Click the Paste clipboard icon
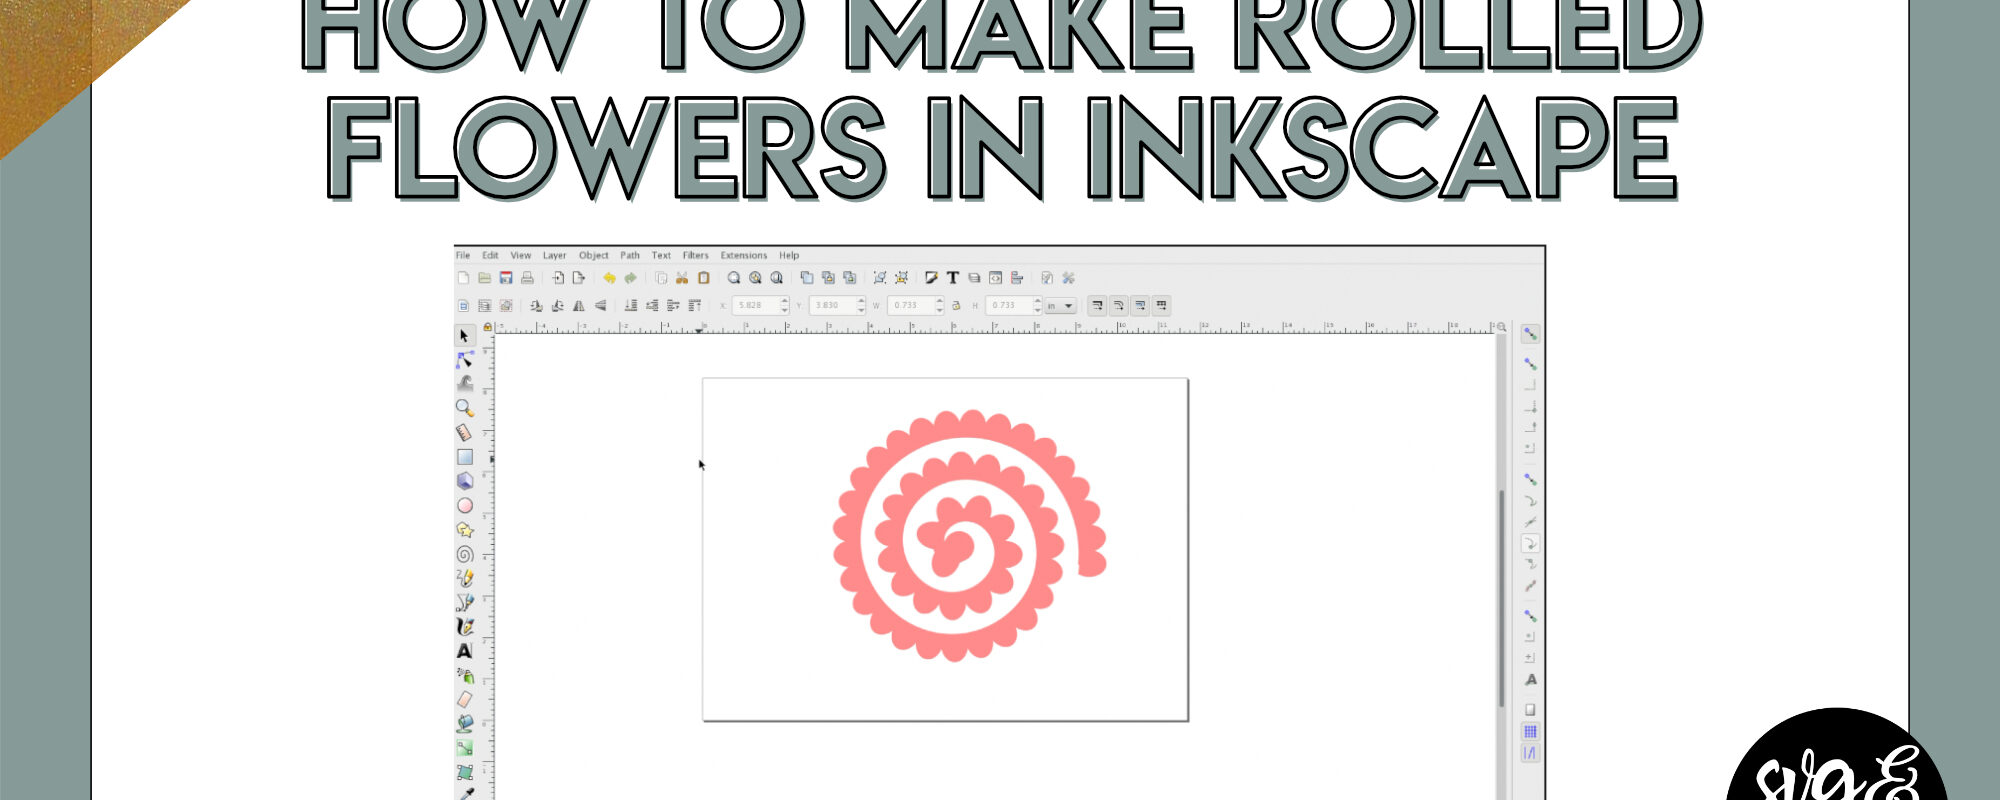Image resolution: width=2000 pixels, height=800 pixels. pyautogui.click(x=703, y=278)
